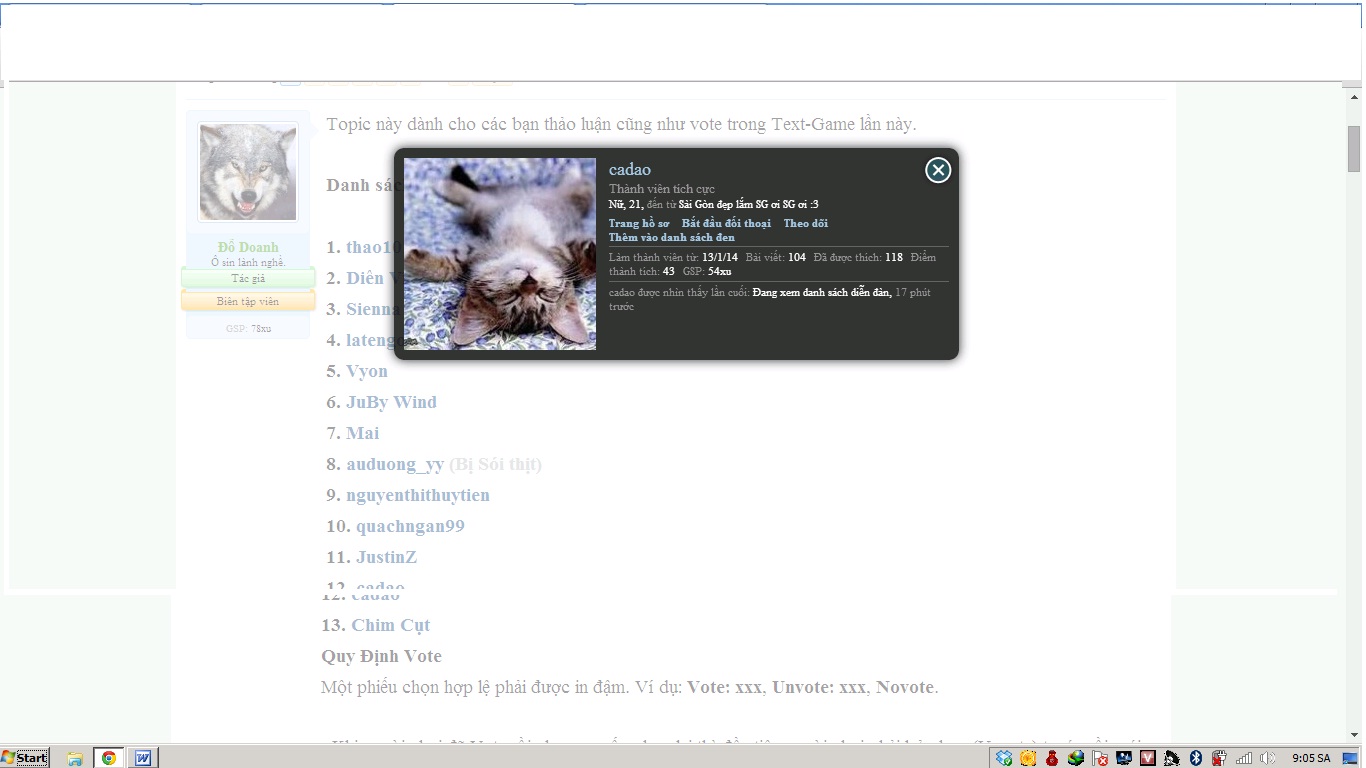
Task: Open JuBy Wind member link
Action: pos(391,402)
